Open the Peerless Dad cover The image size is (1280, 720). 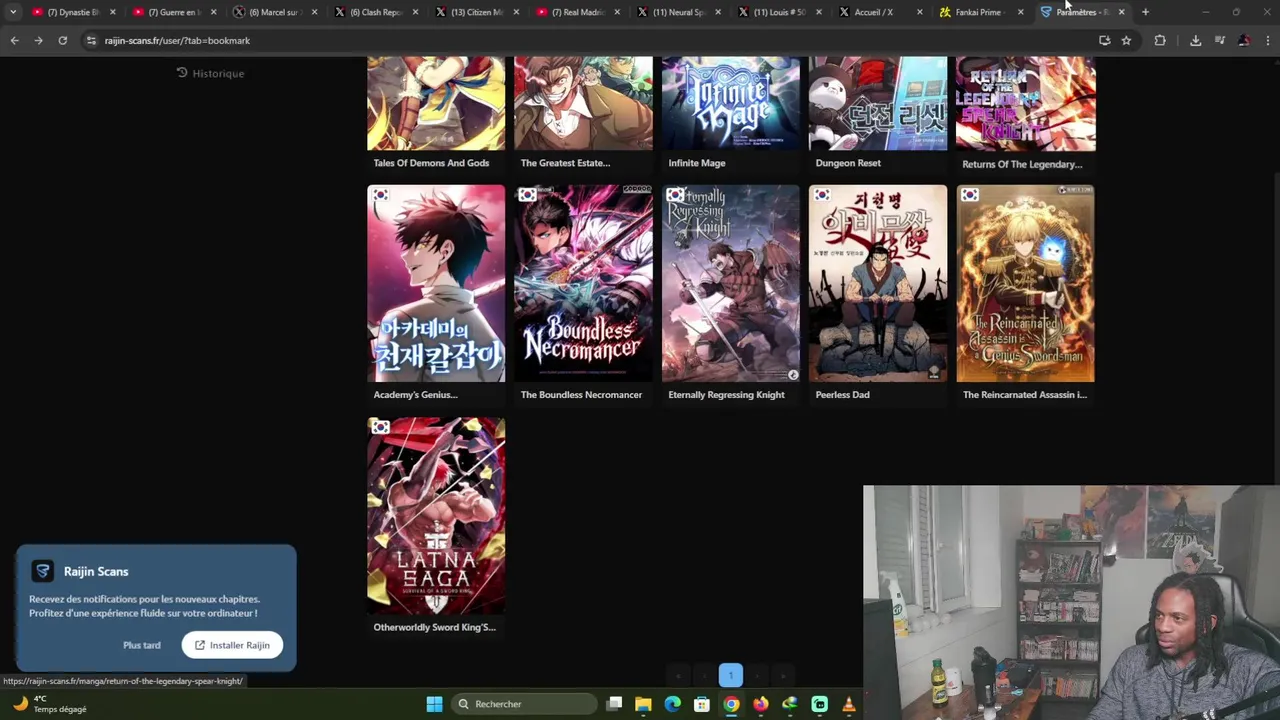tap(878, 283)
